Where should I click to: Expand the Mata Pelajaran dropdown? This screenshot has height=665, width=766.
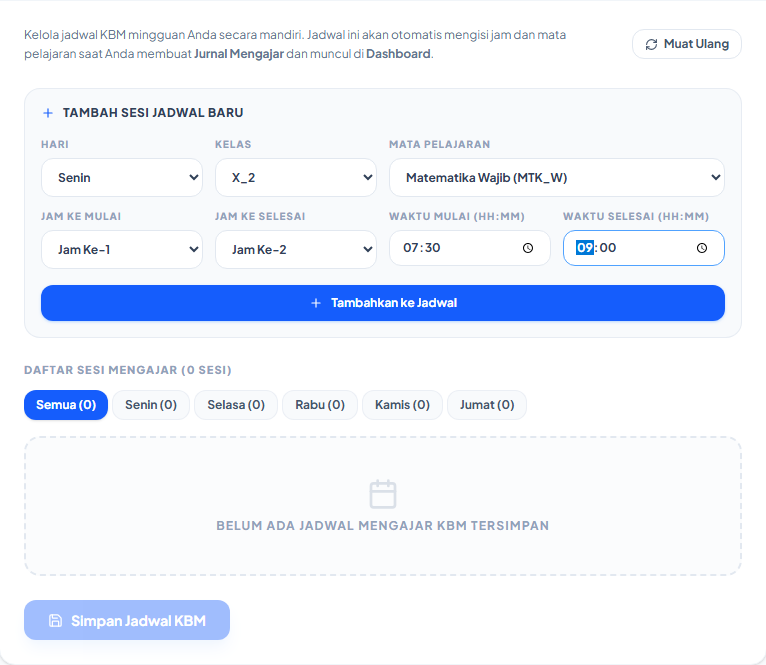[x=557, y=178]
